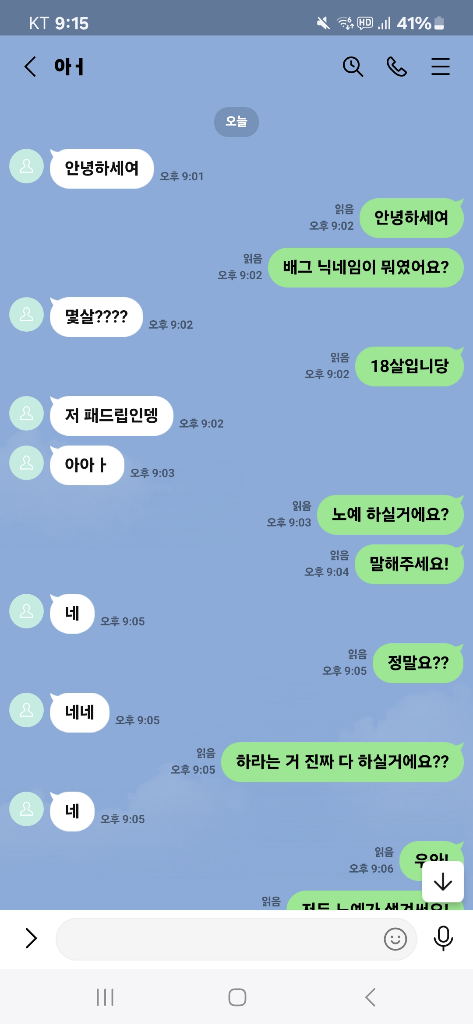
Task: Open the chat search magnifier icon
Action: tap(353, 67)
